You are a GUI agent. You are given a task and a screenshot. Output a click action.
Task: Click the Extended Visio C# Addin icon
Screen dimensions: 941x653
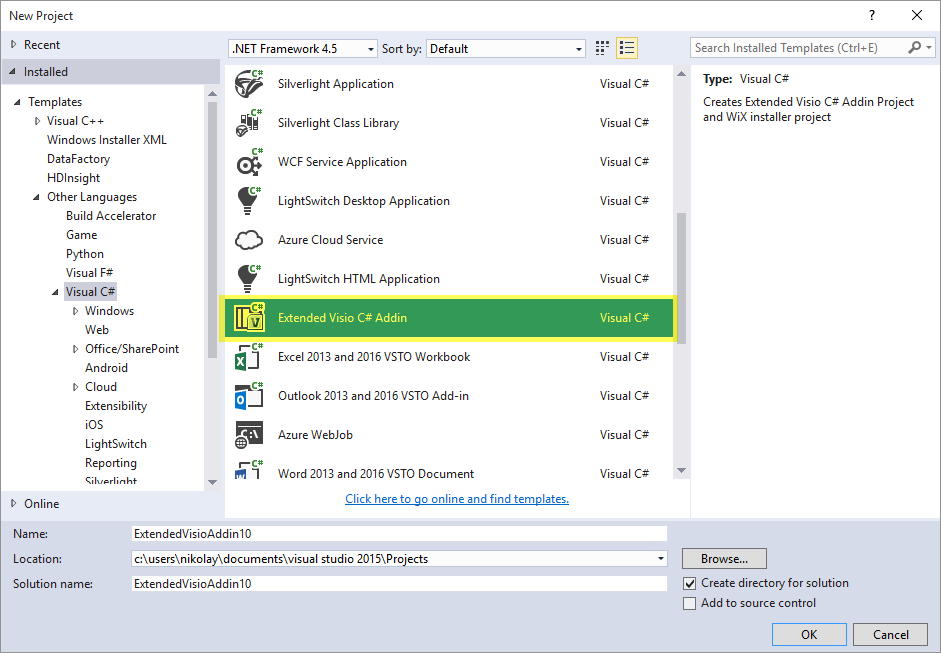pos(249,317)
